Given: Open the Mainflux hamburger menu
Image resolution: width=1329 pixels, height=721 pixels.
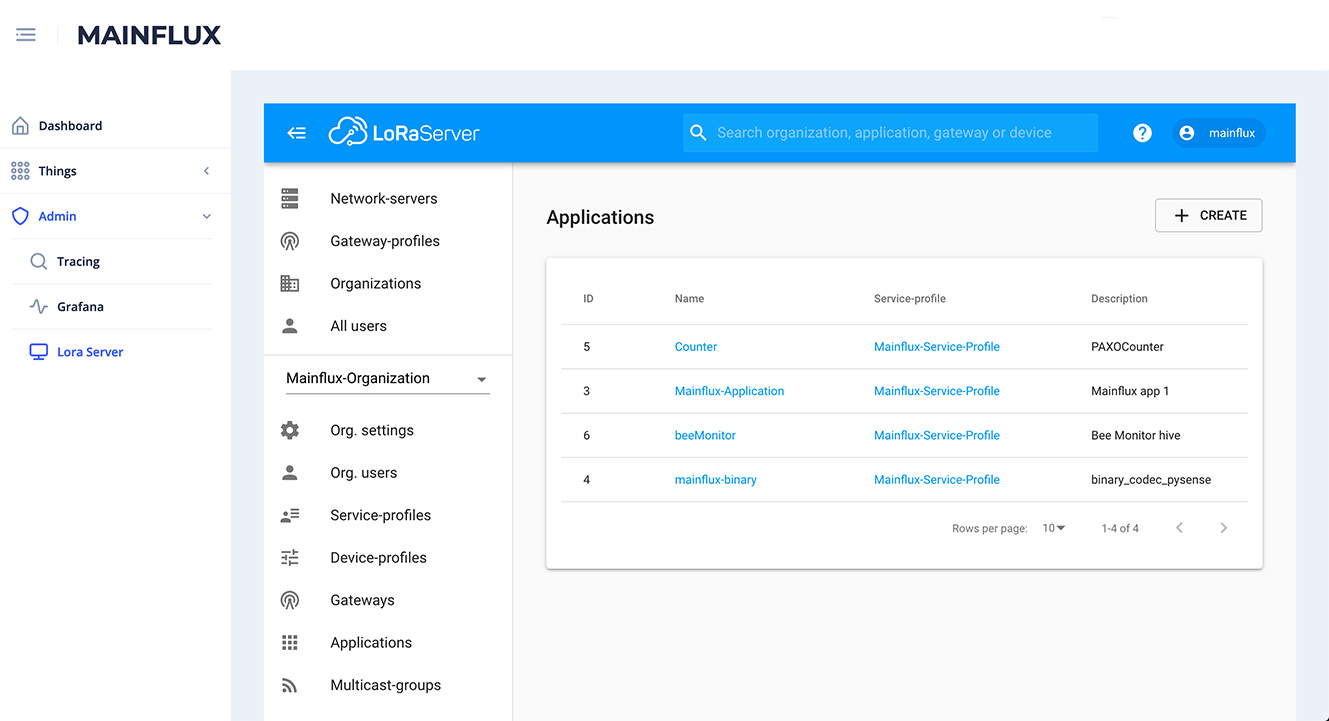Looking at the screenshot, I should [25, 33].
